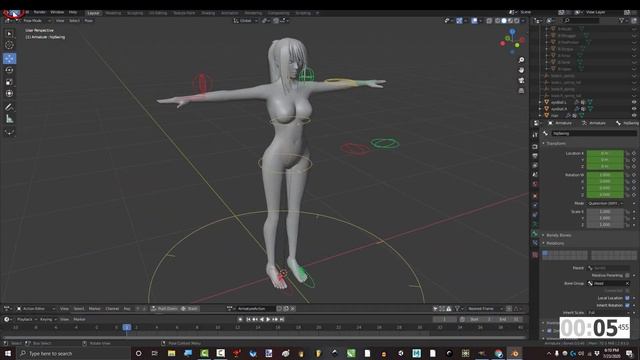Open Task View on the taskbar
The width and height of the screenshot is (640, 360).
tap(155, 353)
